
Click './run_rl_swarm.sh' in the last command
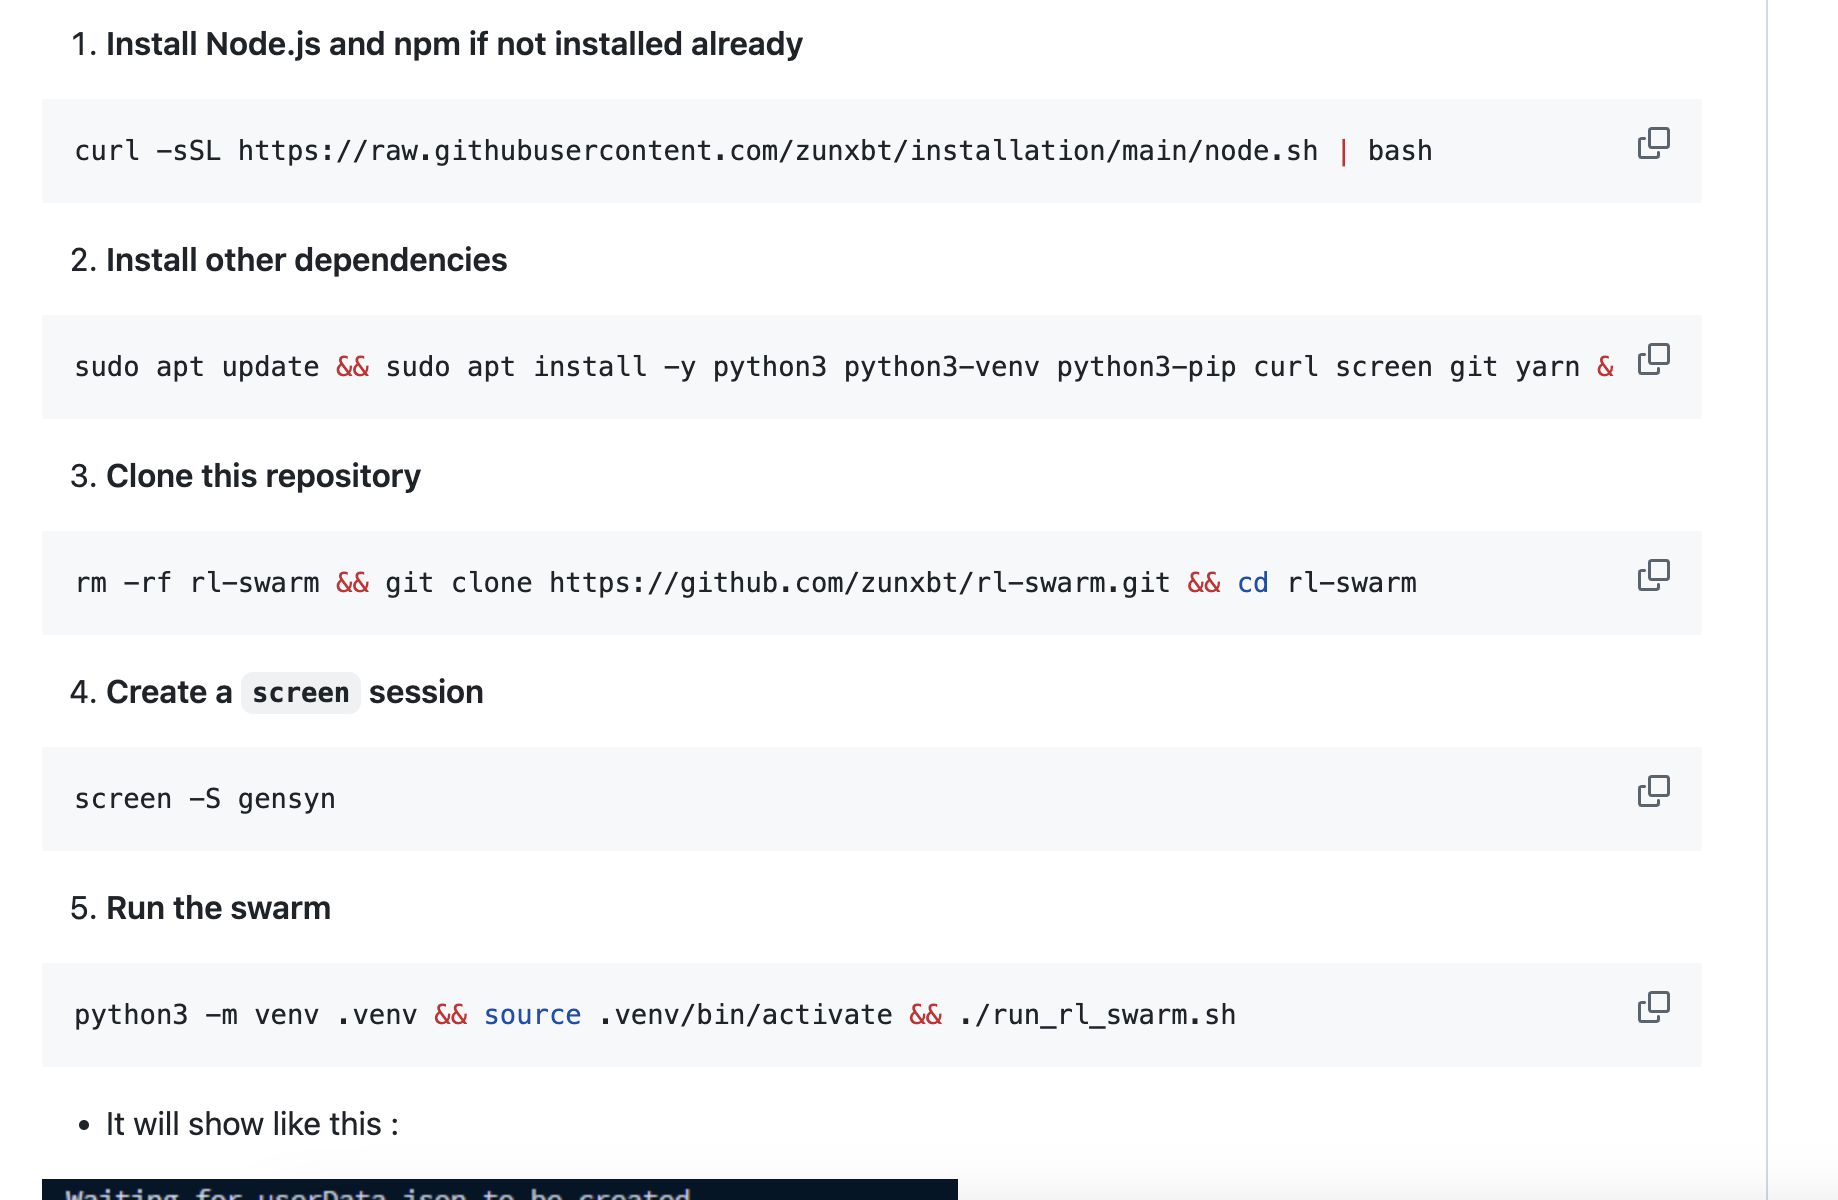tap(1097, 1015)
